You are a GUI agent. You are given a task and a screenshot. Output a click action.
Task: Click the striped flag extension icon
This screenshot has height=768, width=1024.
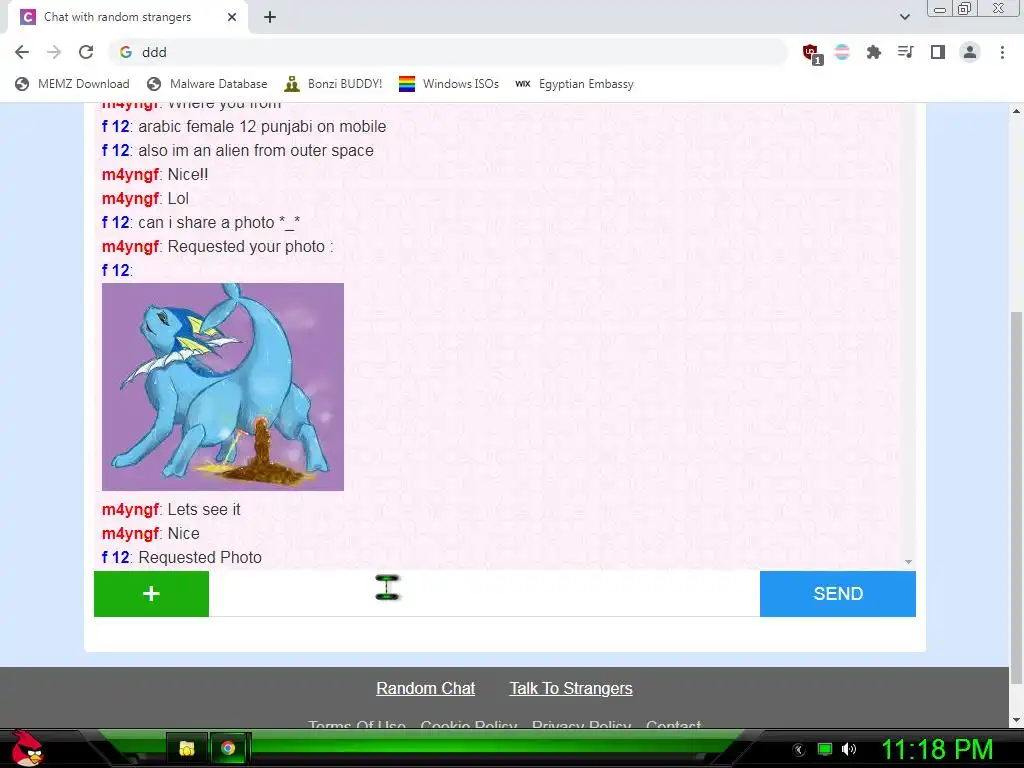842,52
